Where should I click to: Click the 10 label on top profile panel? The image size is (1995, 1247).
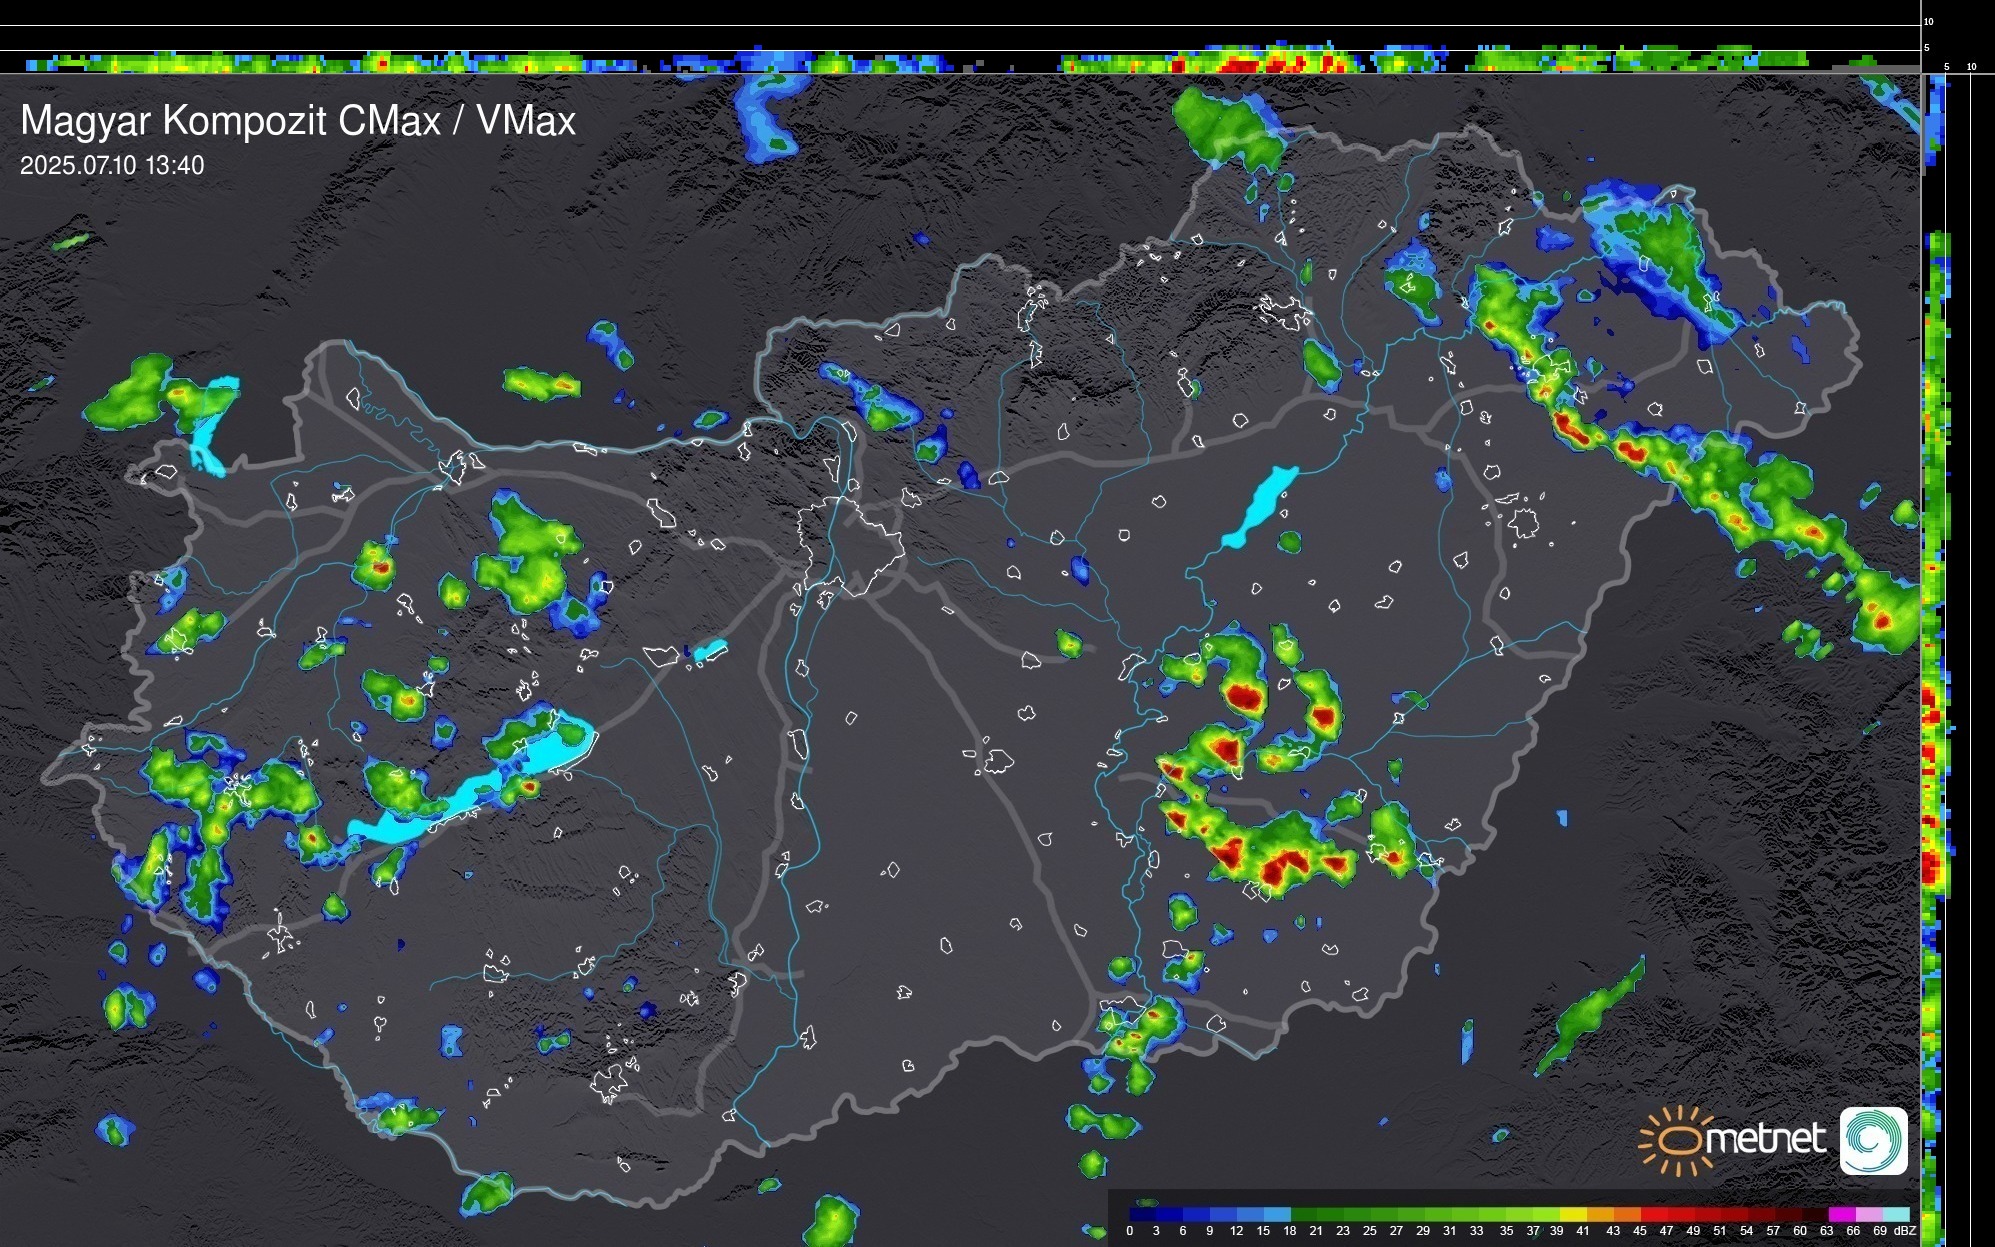coord(1928,21)
